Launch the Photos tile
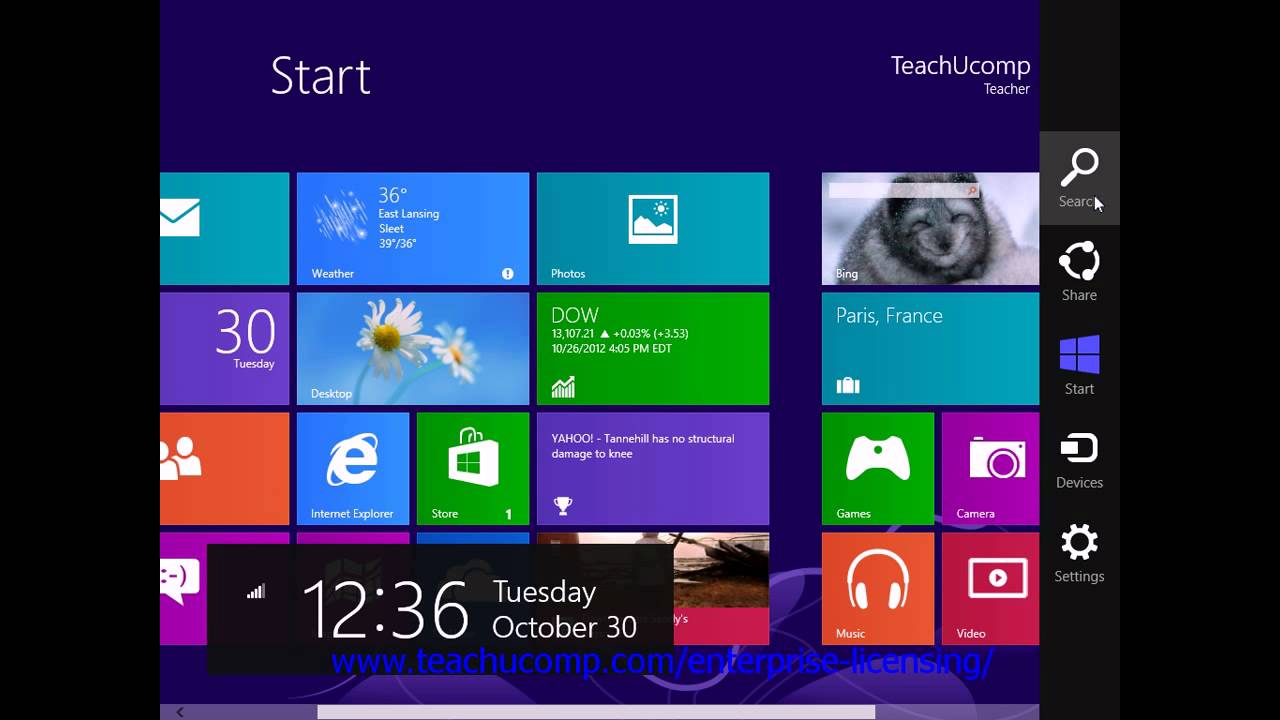The width and height of the screenshot is (1280, 720). tap(653, 229)
